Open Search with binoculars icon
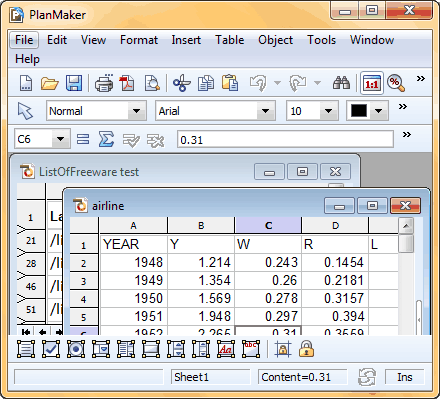The image size is (440, 399). (341, 83)
